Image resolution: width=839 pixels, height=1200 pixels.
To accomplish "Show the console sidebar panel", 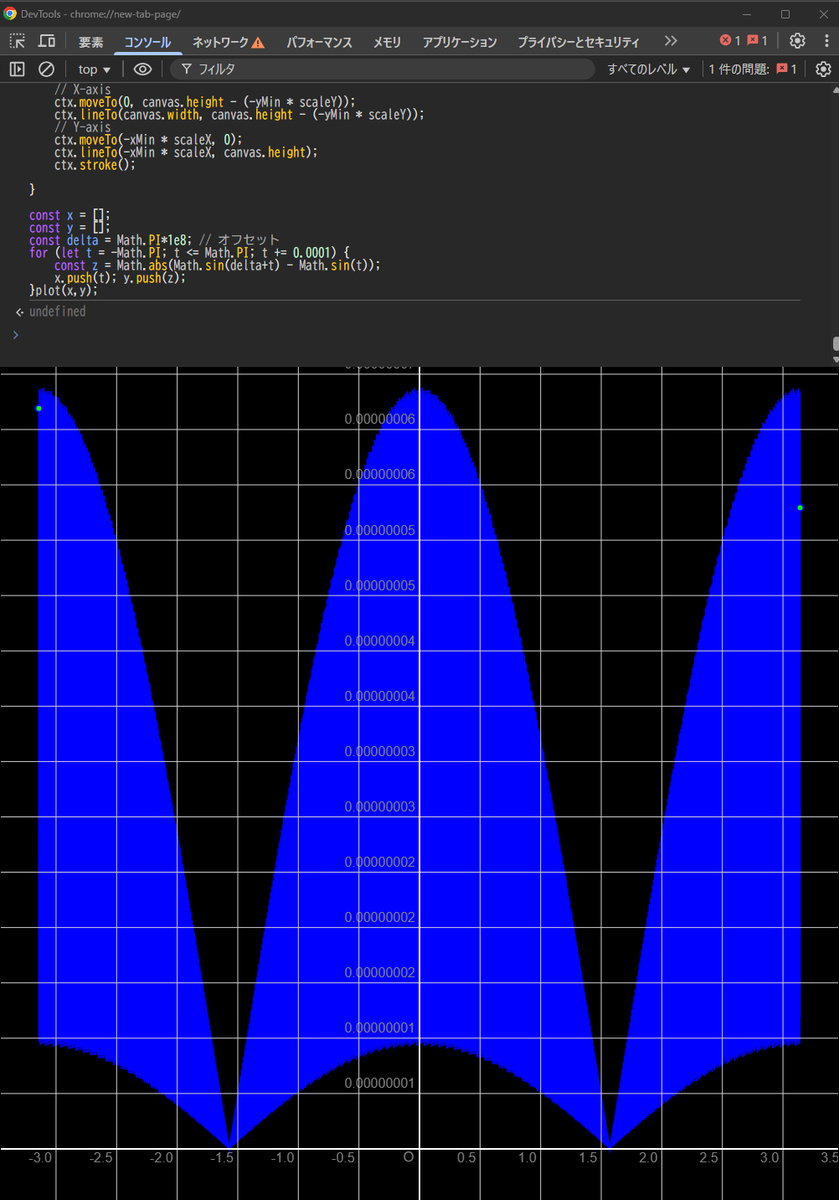I will coord(17,69).
